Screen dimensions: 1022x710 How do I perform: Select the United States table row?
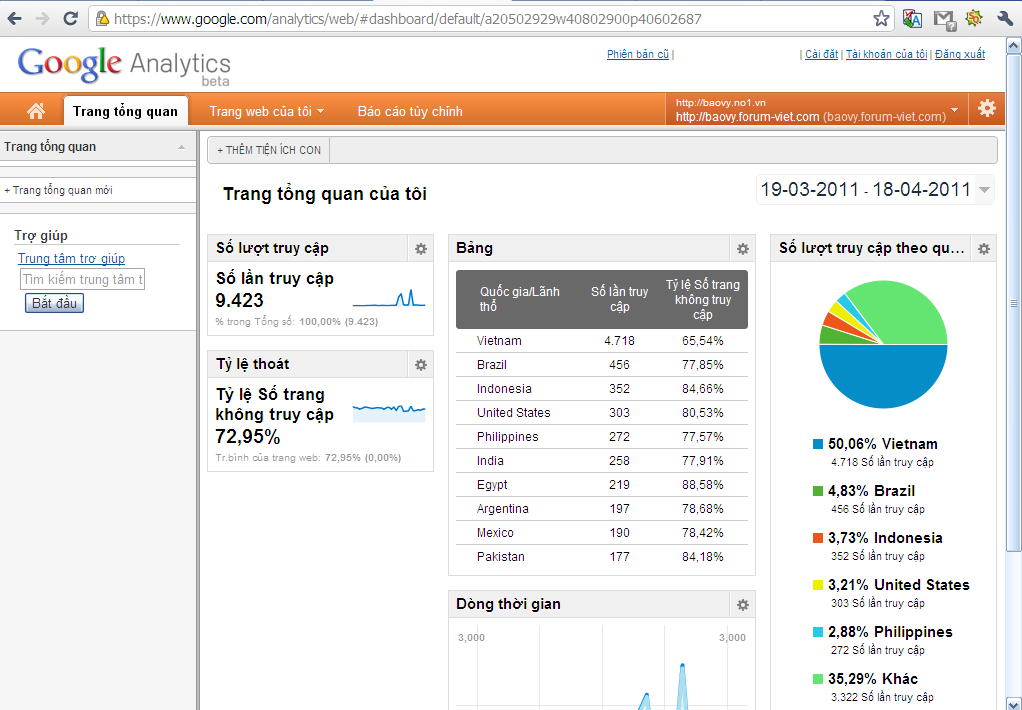tap(602, 413)
